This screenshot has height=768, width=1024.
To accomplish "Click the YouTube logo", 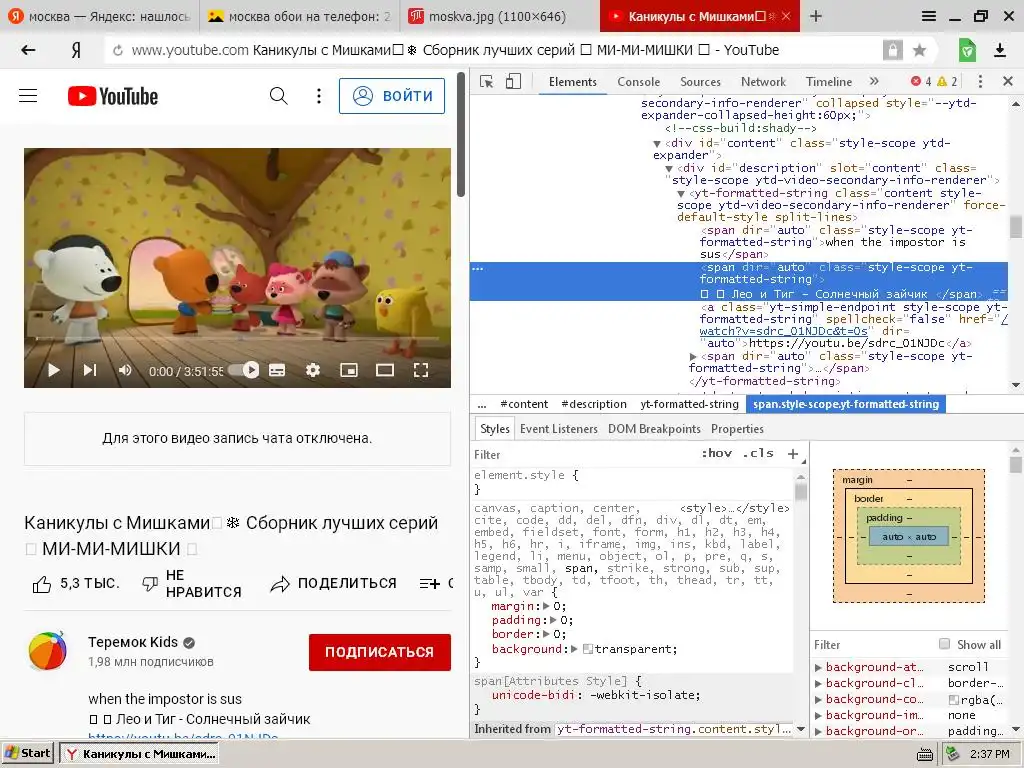I will pyautogui.click(x=113, y=96).
